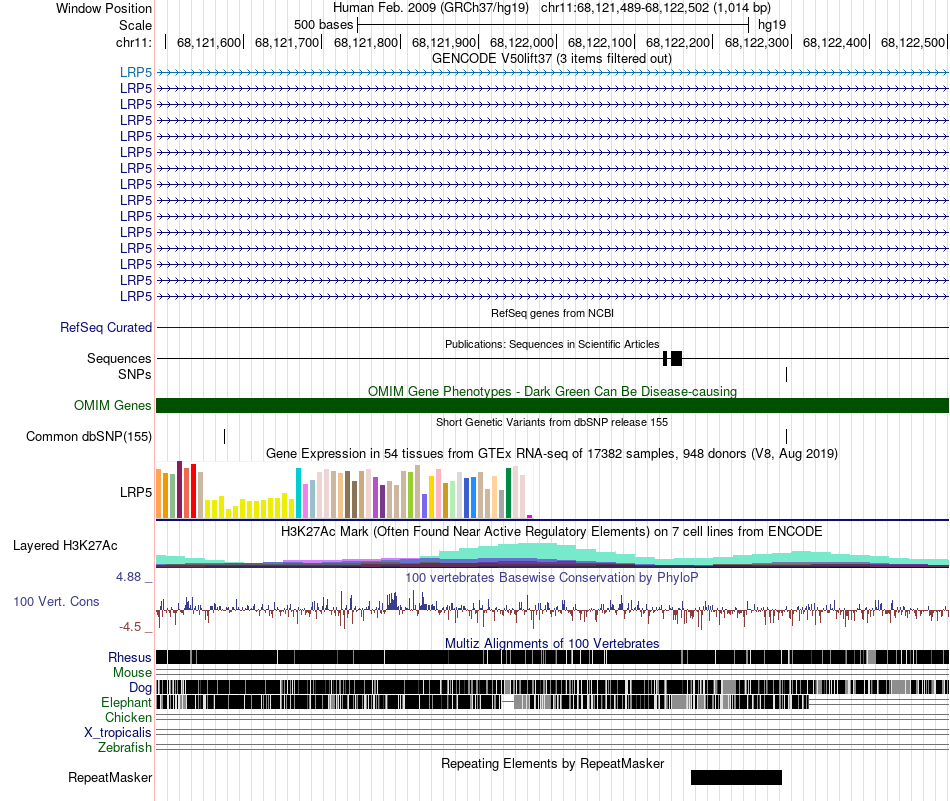The image size is (950, 801).
Task: Click the black RepeatMasker element block
Action: 736,777
